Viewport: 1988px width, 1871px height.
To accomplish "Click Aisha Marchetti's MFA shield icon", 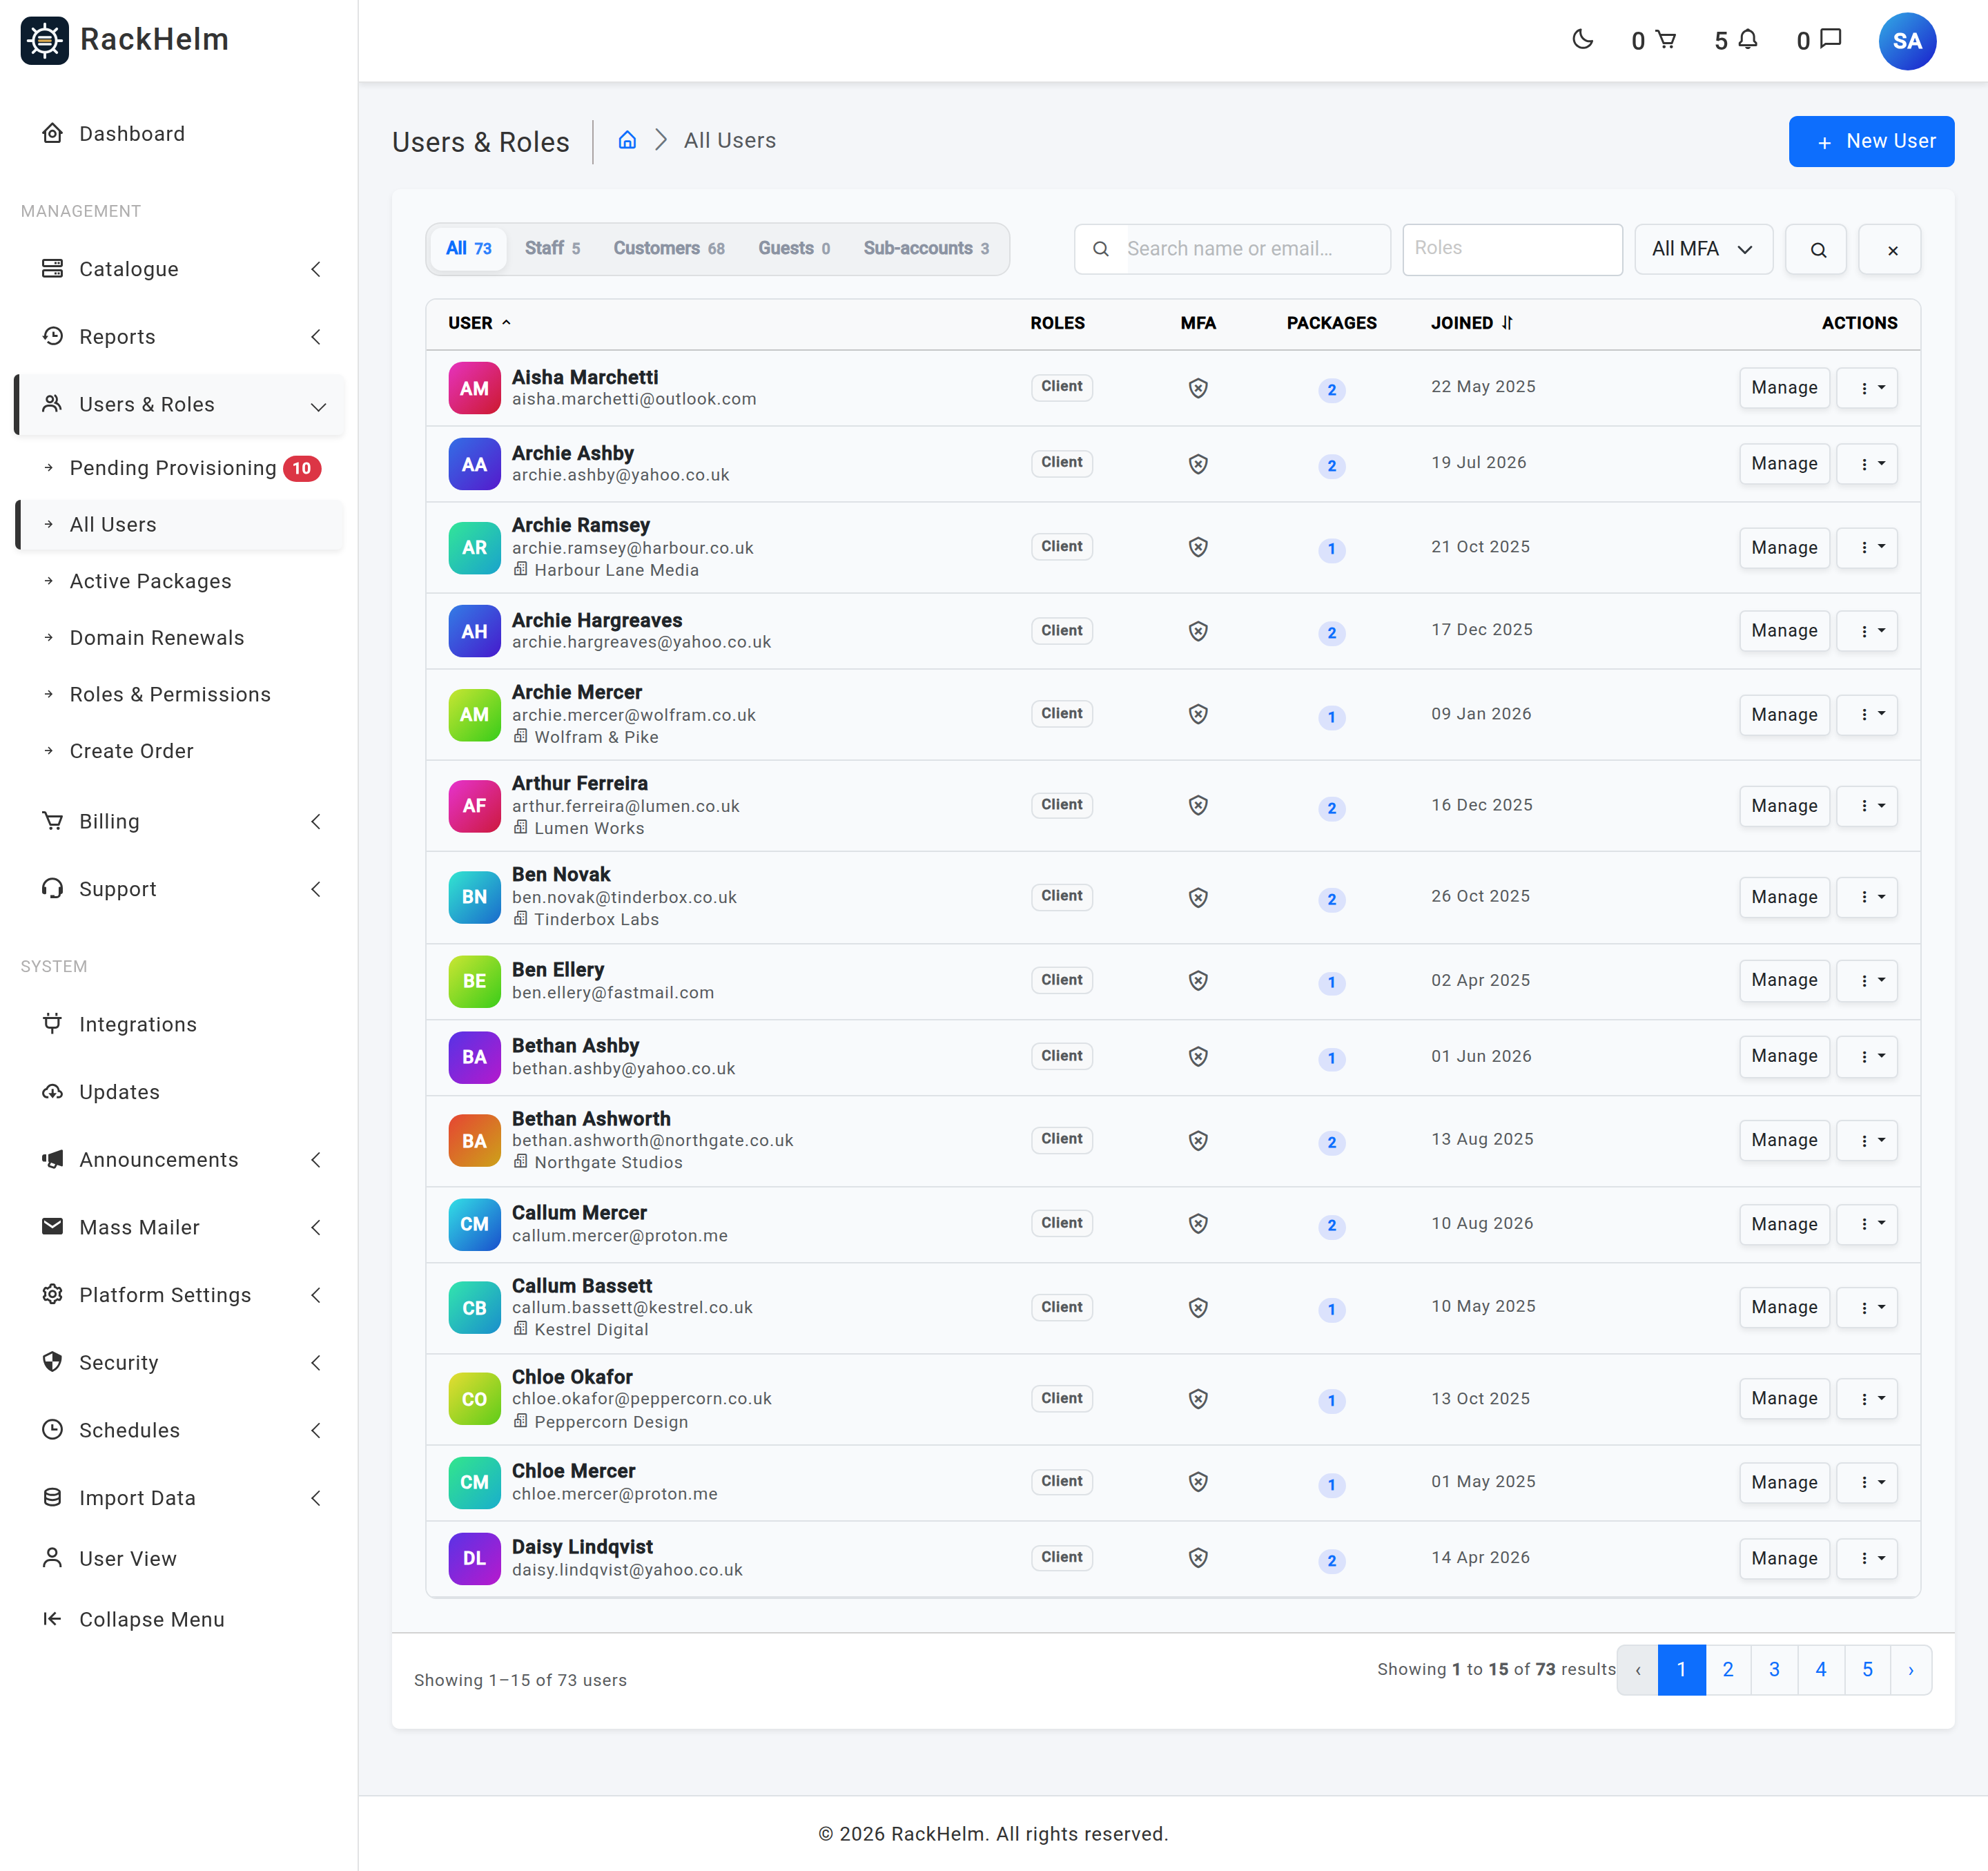I will point(1197,388).
